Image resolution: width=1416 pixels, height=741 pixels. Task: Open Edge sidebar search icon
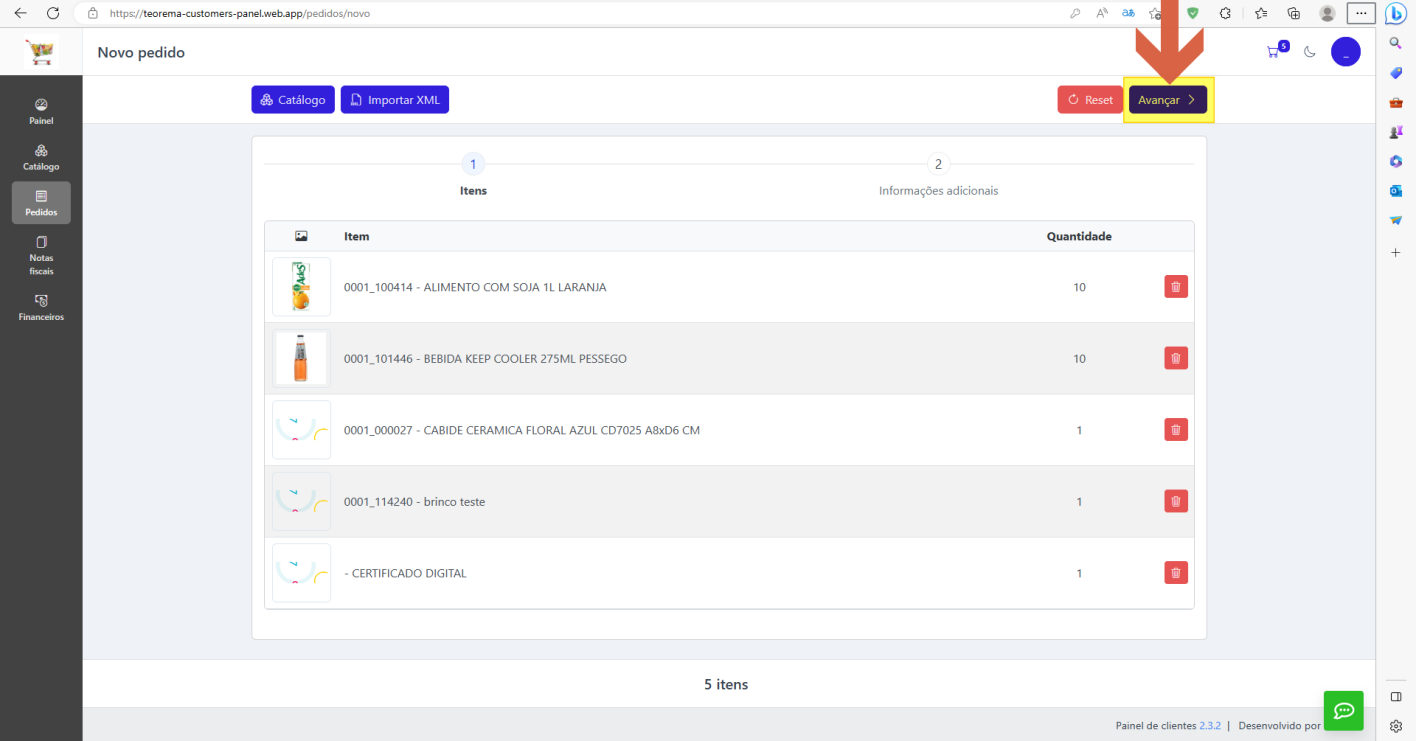[x=1396, y=43]
